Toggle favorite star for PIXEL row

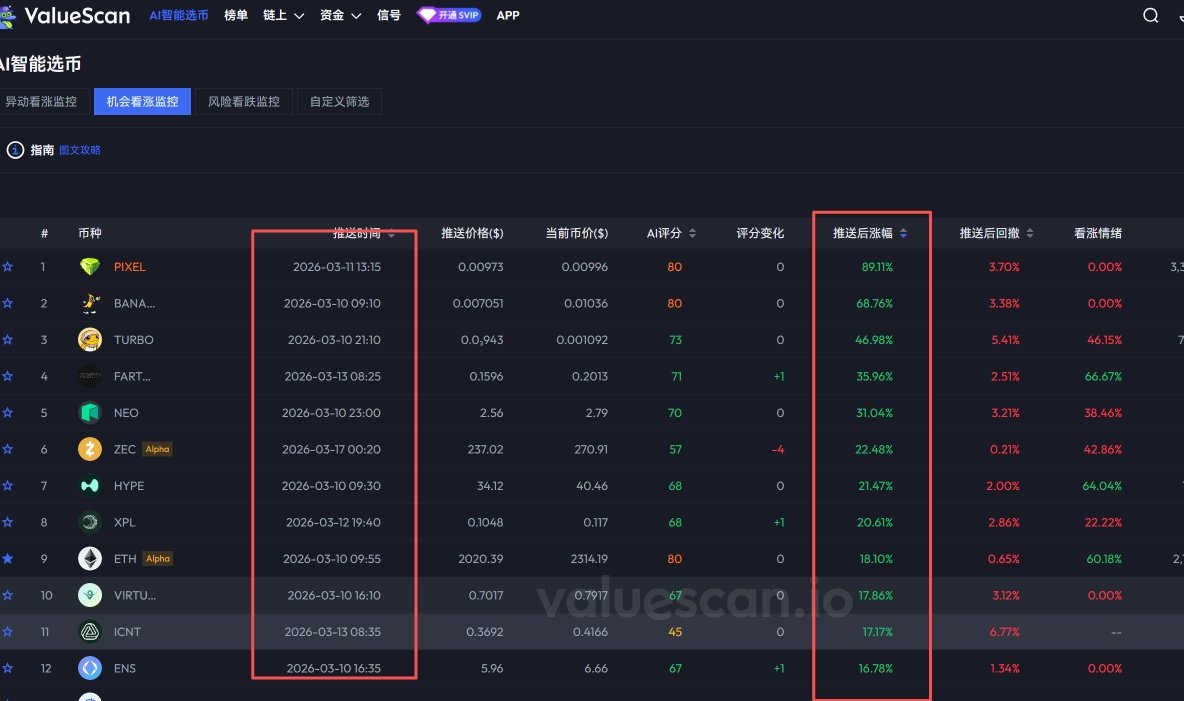[8, 267]
